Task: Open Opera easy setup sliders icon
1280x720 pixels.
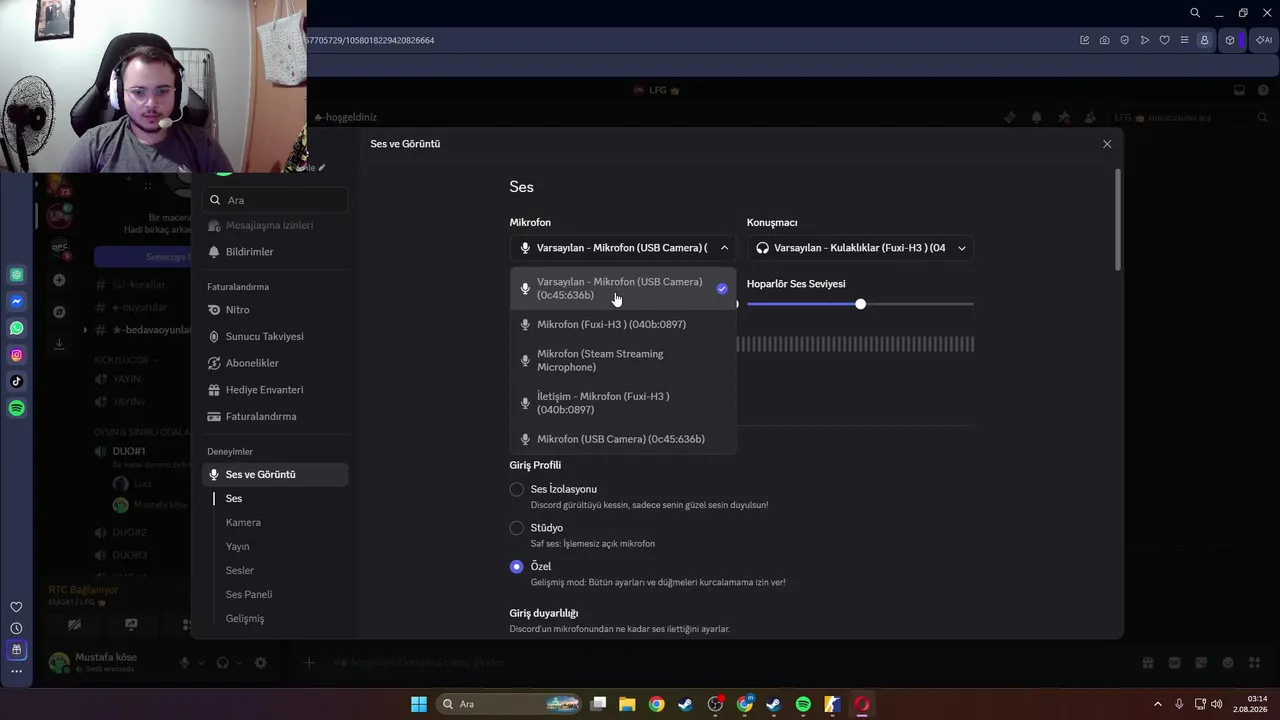Action: pyautogui.click(x=1184, y=40)
